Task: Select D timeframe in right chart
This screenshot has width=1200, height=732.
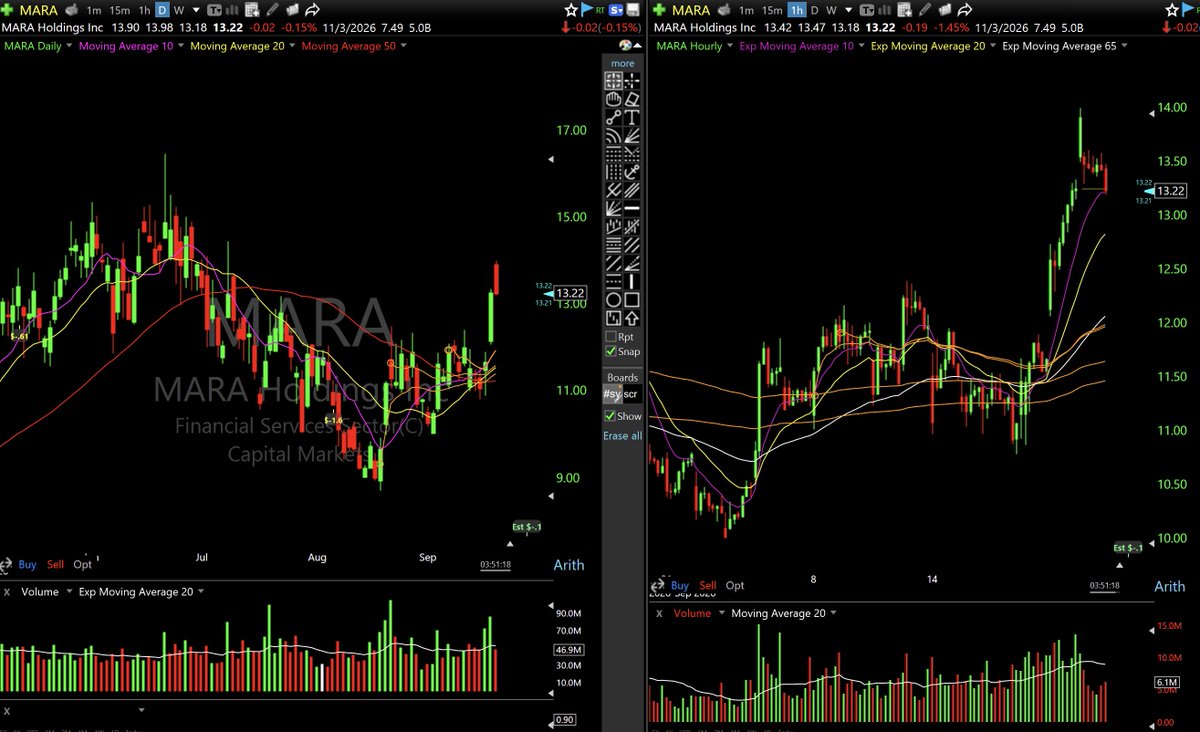Action: [815, 10]
